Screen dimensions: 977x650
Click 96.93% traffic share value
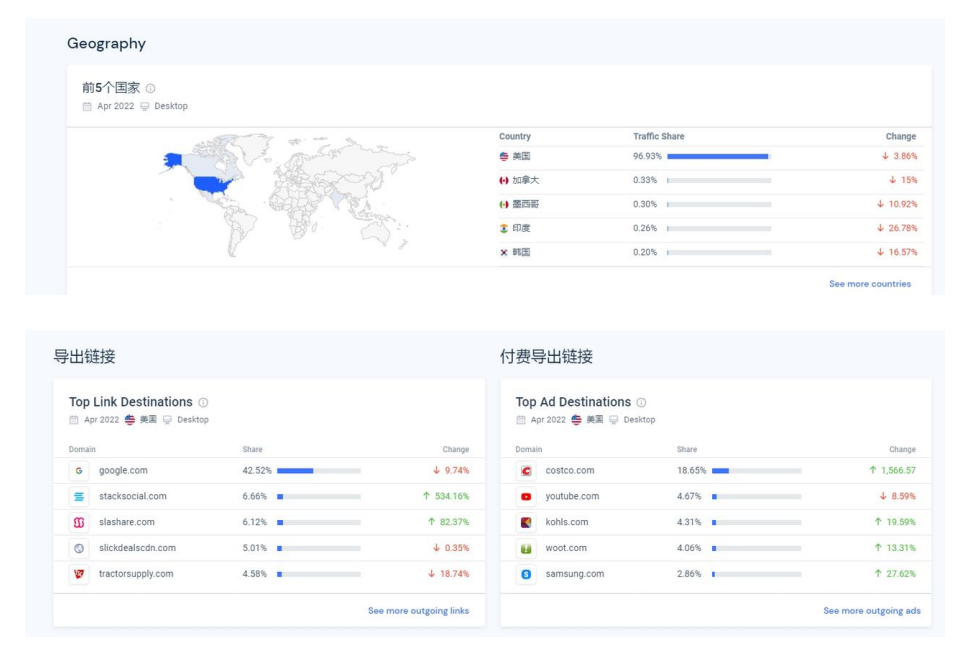click(647, 156)
